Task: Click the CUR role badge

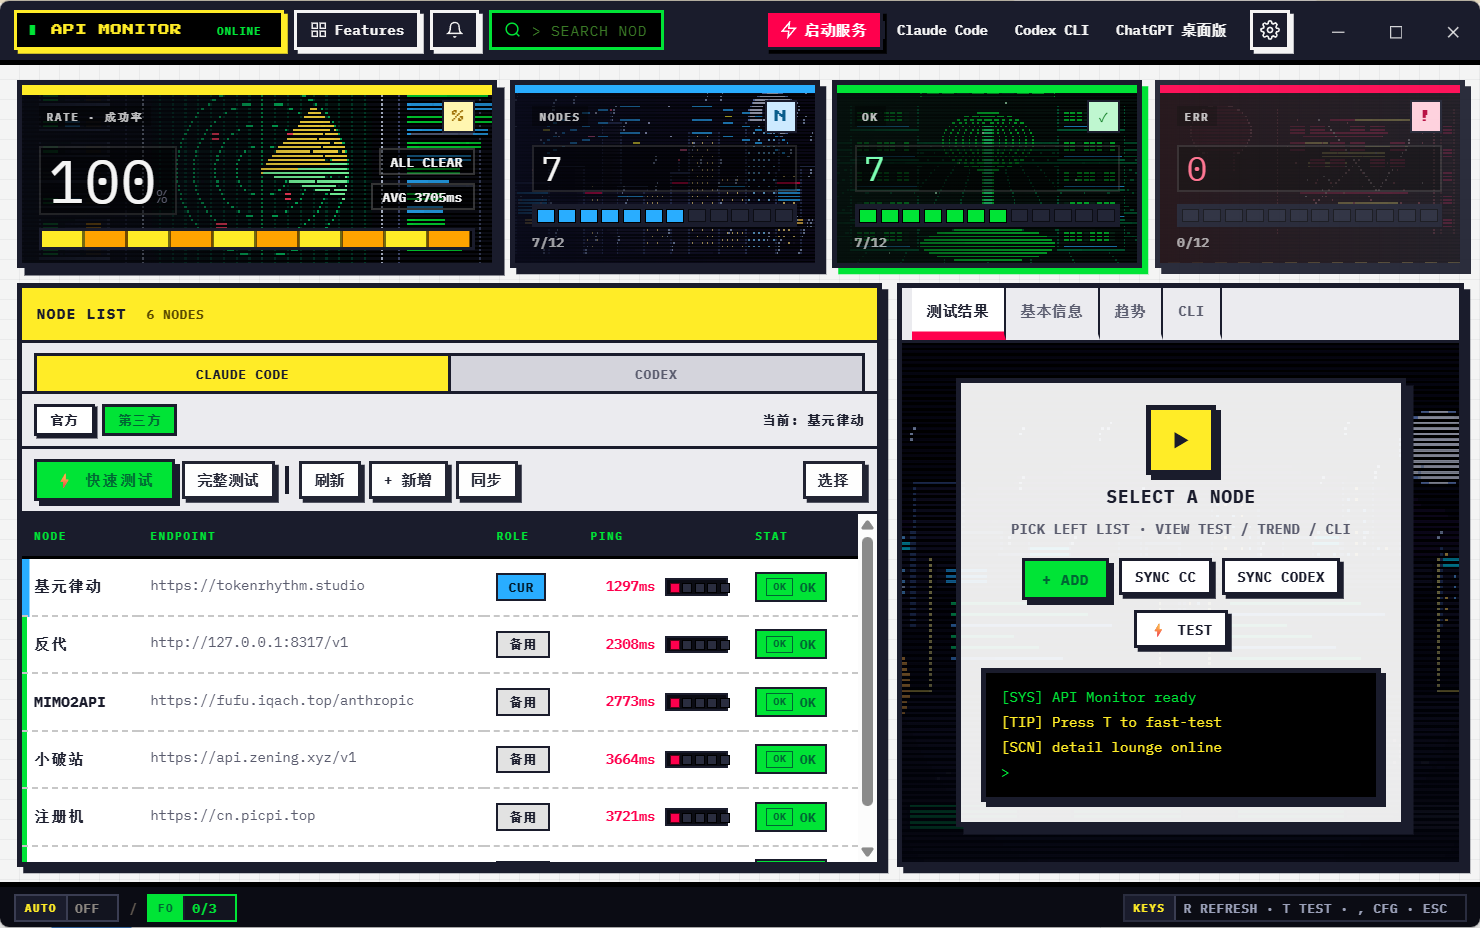Action: [521, 587]
